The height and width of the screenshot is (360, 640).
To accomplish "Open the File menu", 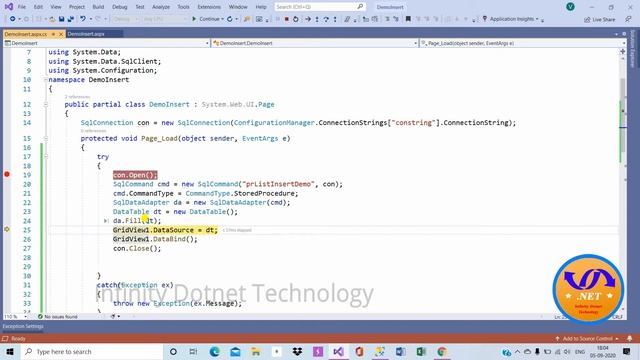I will pyautogui.click(x=22, y=7).
